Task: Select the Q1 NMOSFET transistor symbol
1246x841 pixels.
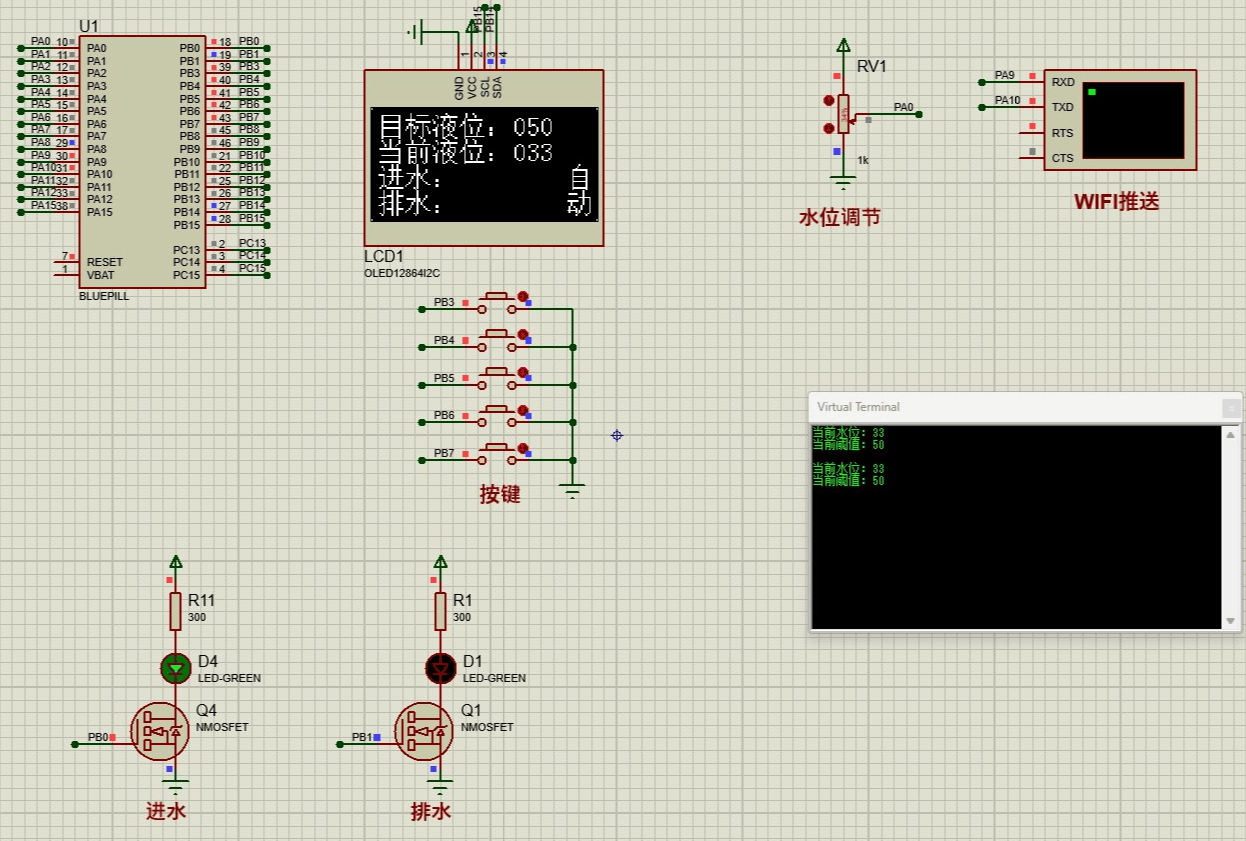Action: pos(424,731)
